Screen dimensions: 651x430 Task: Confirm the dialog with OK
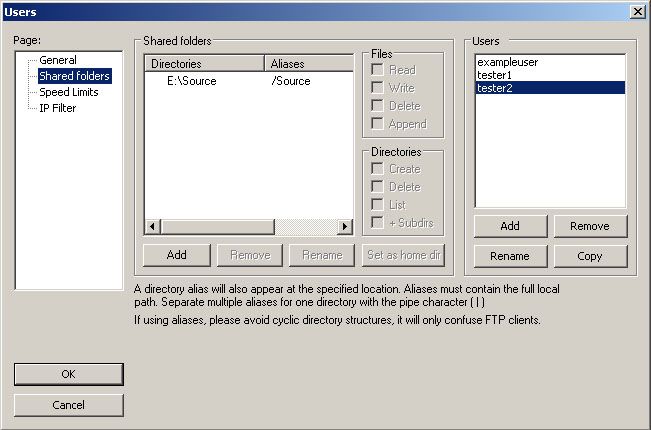69,374
